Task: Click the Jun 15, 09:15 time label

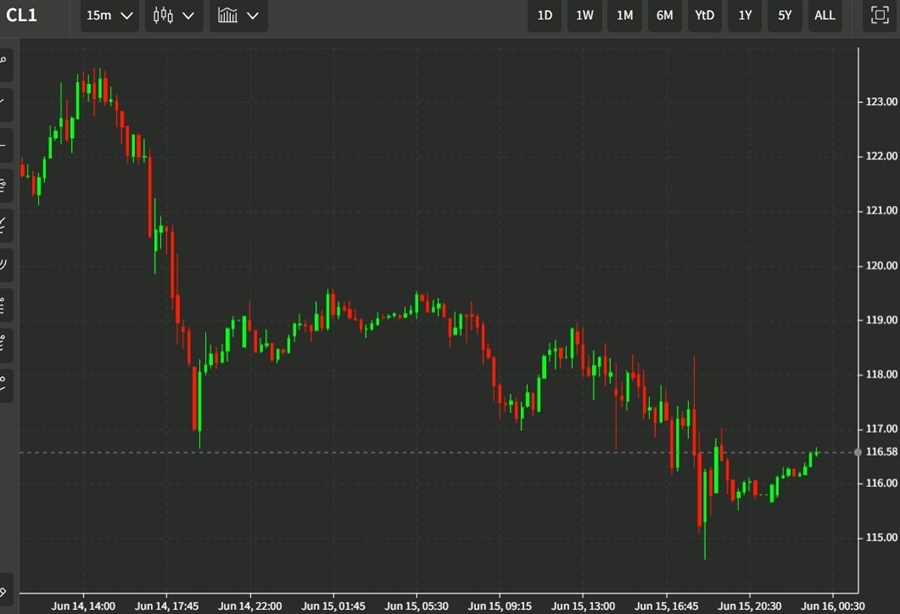Action: pyautogui.click(x=500, y=606)
